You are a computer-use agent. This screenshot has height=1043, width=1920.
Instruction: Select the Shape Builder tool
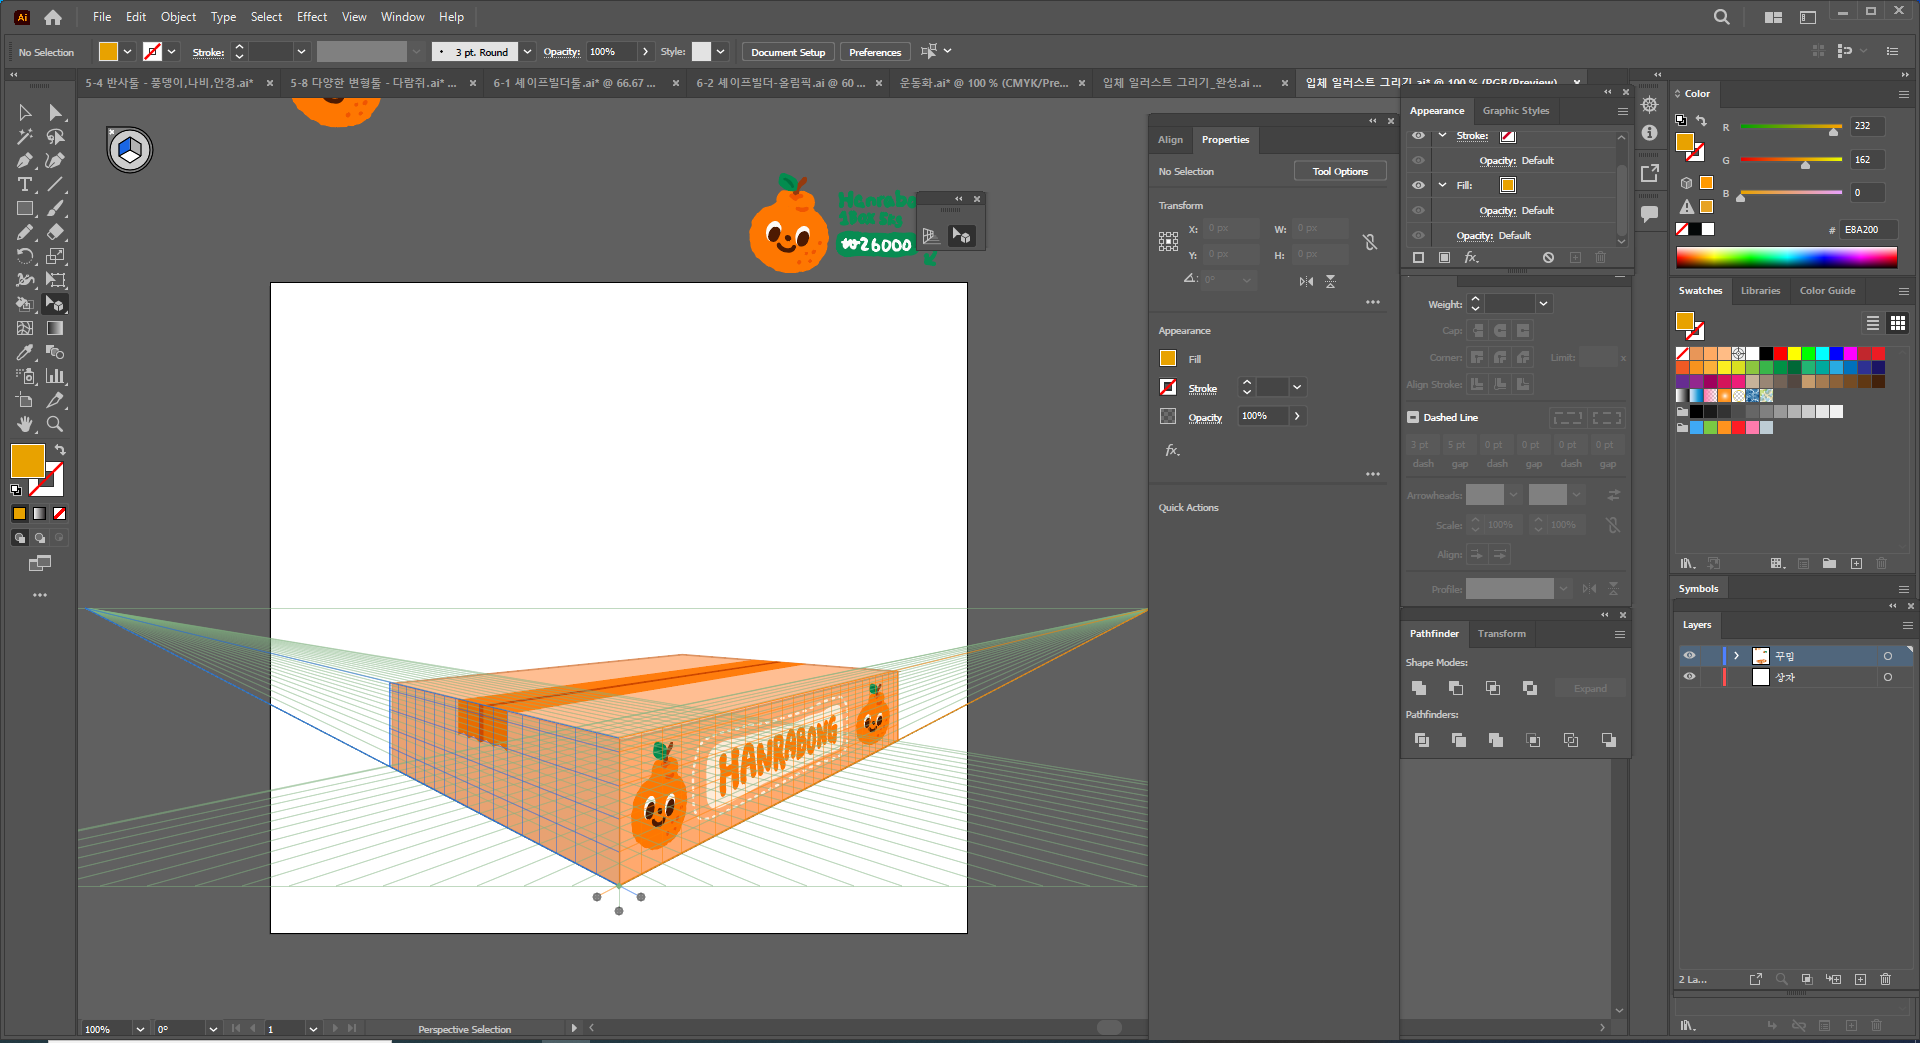(x=25, y=305)
